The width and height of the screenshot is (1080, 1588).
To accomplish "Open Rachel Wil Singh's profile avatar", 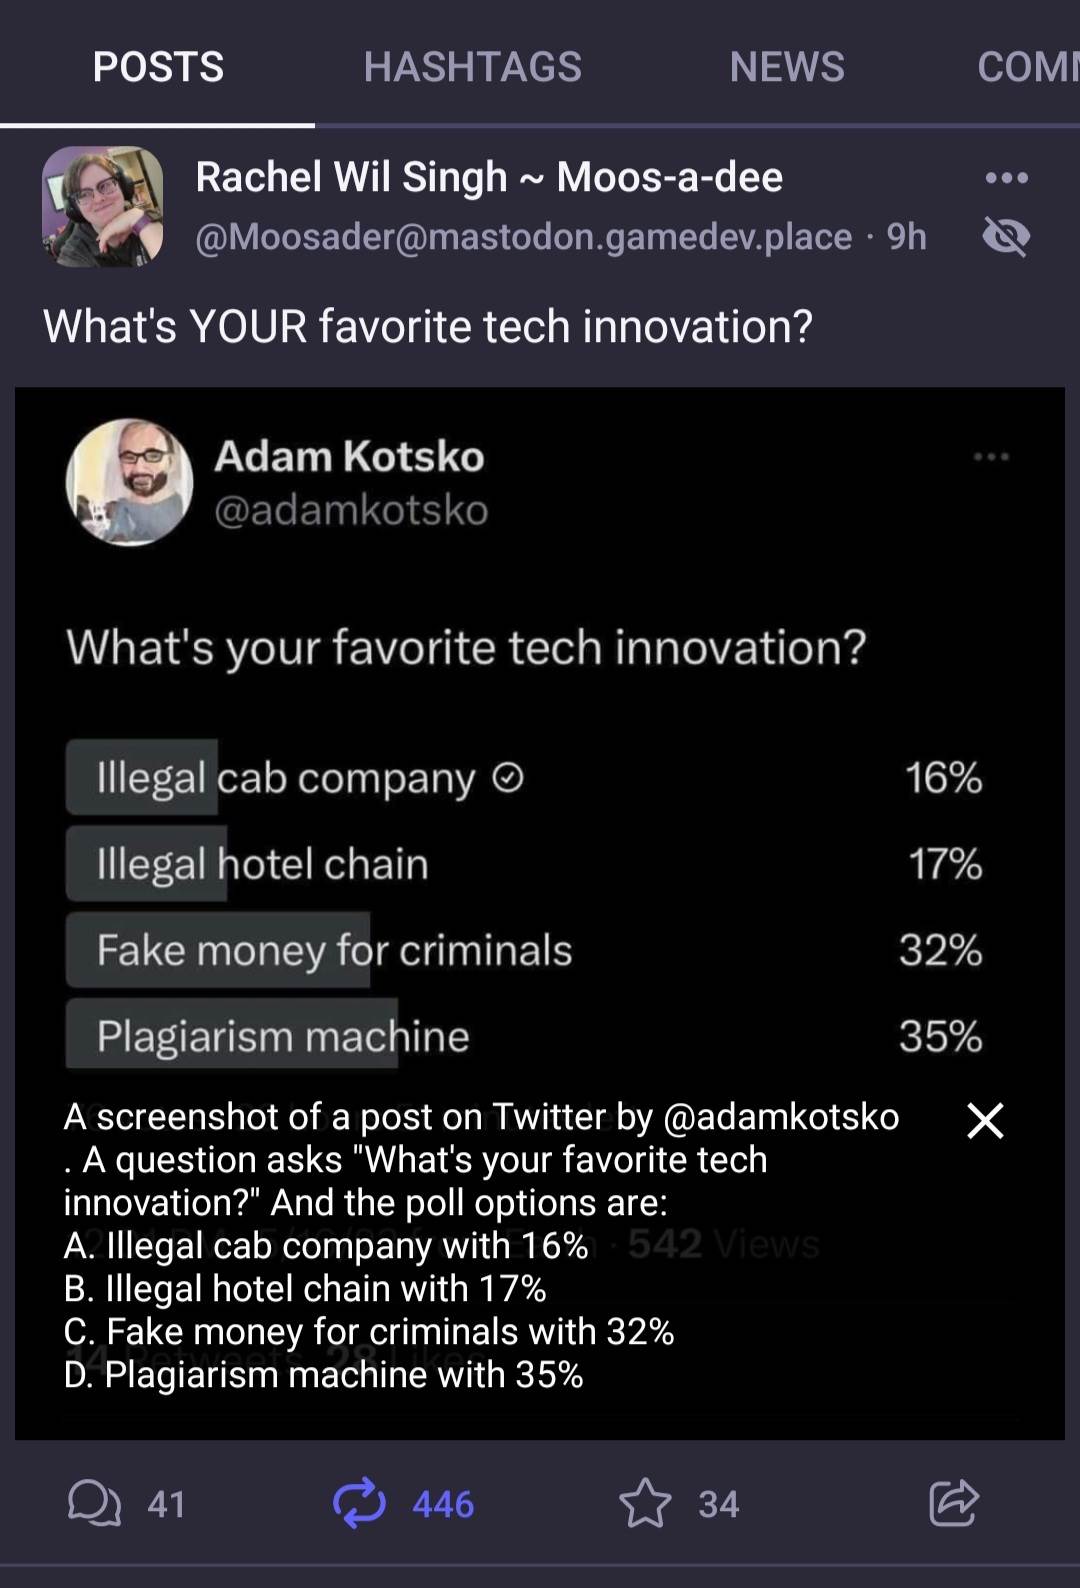I will click(x=103, y=206).
